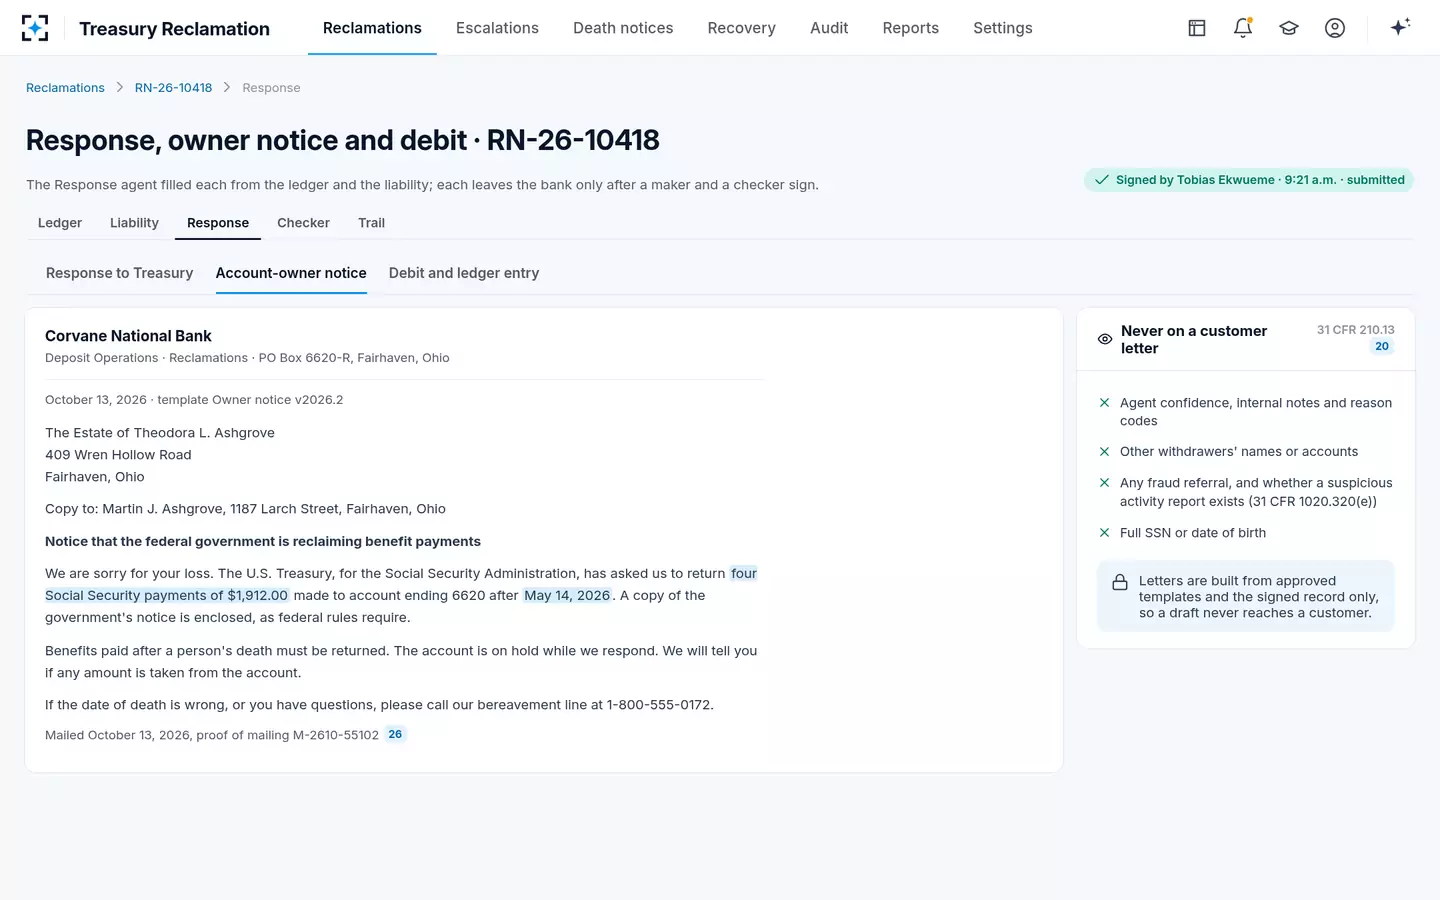Viewport: 1440px width, 900px height.
Task: Go to the Reclamations top navigation tab
Action: coord(372,28)
